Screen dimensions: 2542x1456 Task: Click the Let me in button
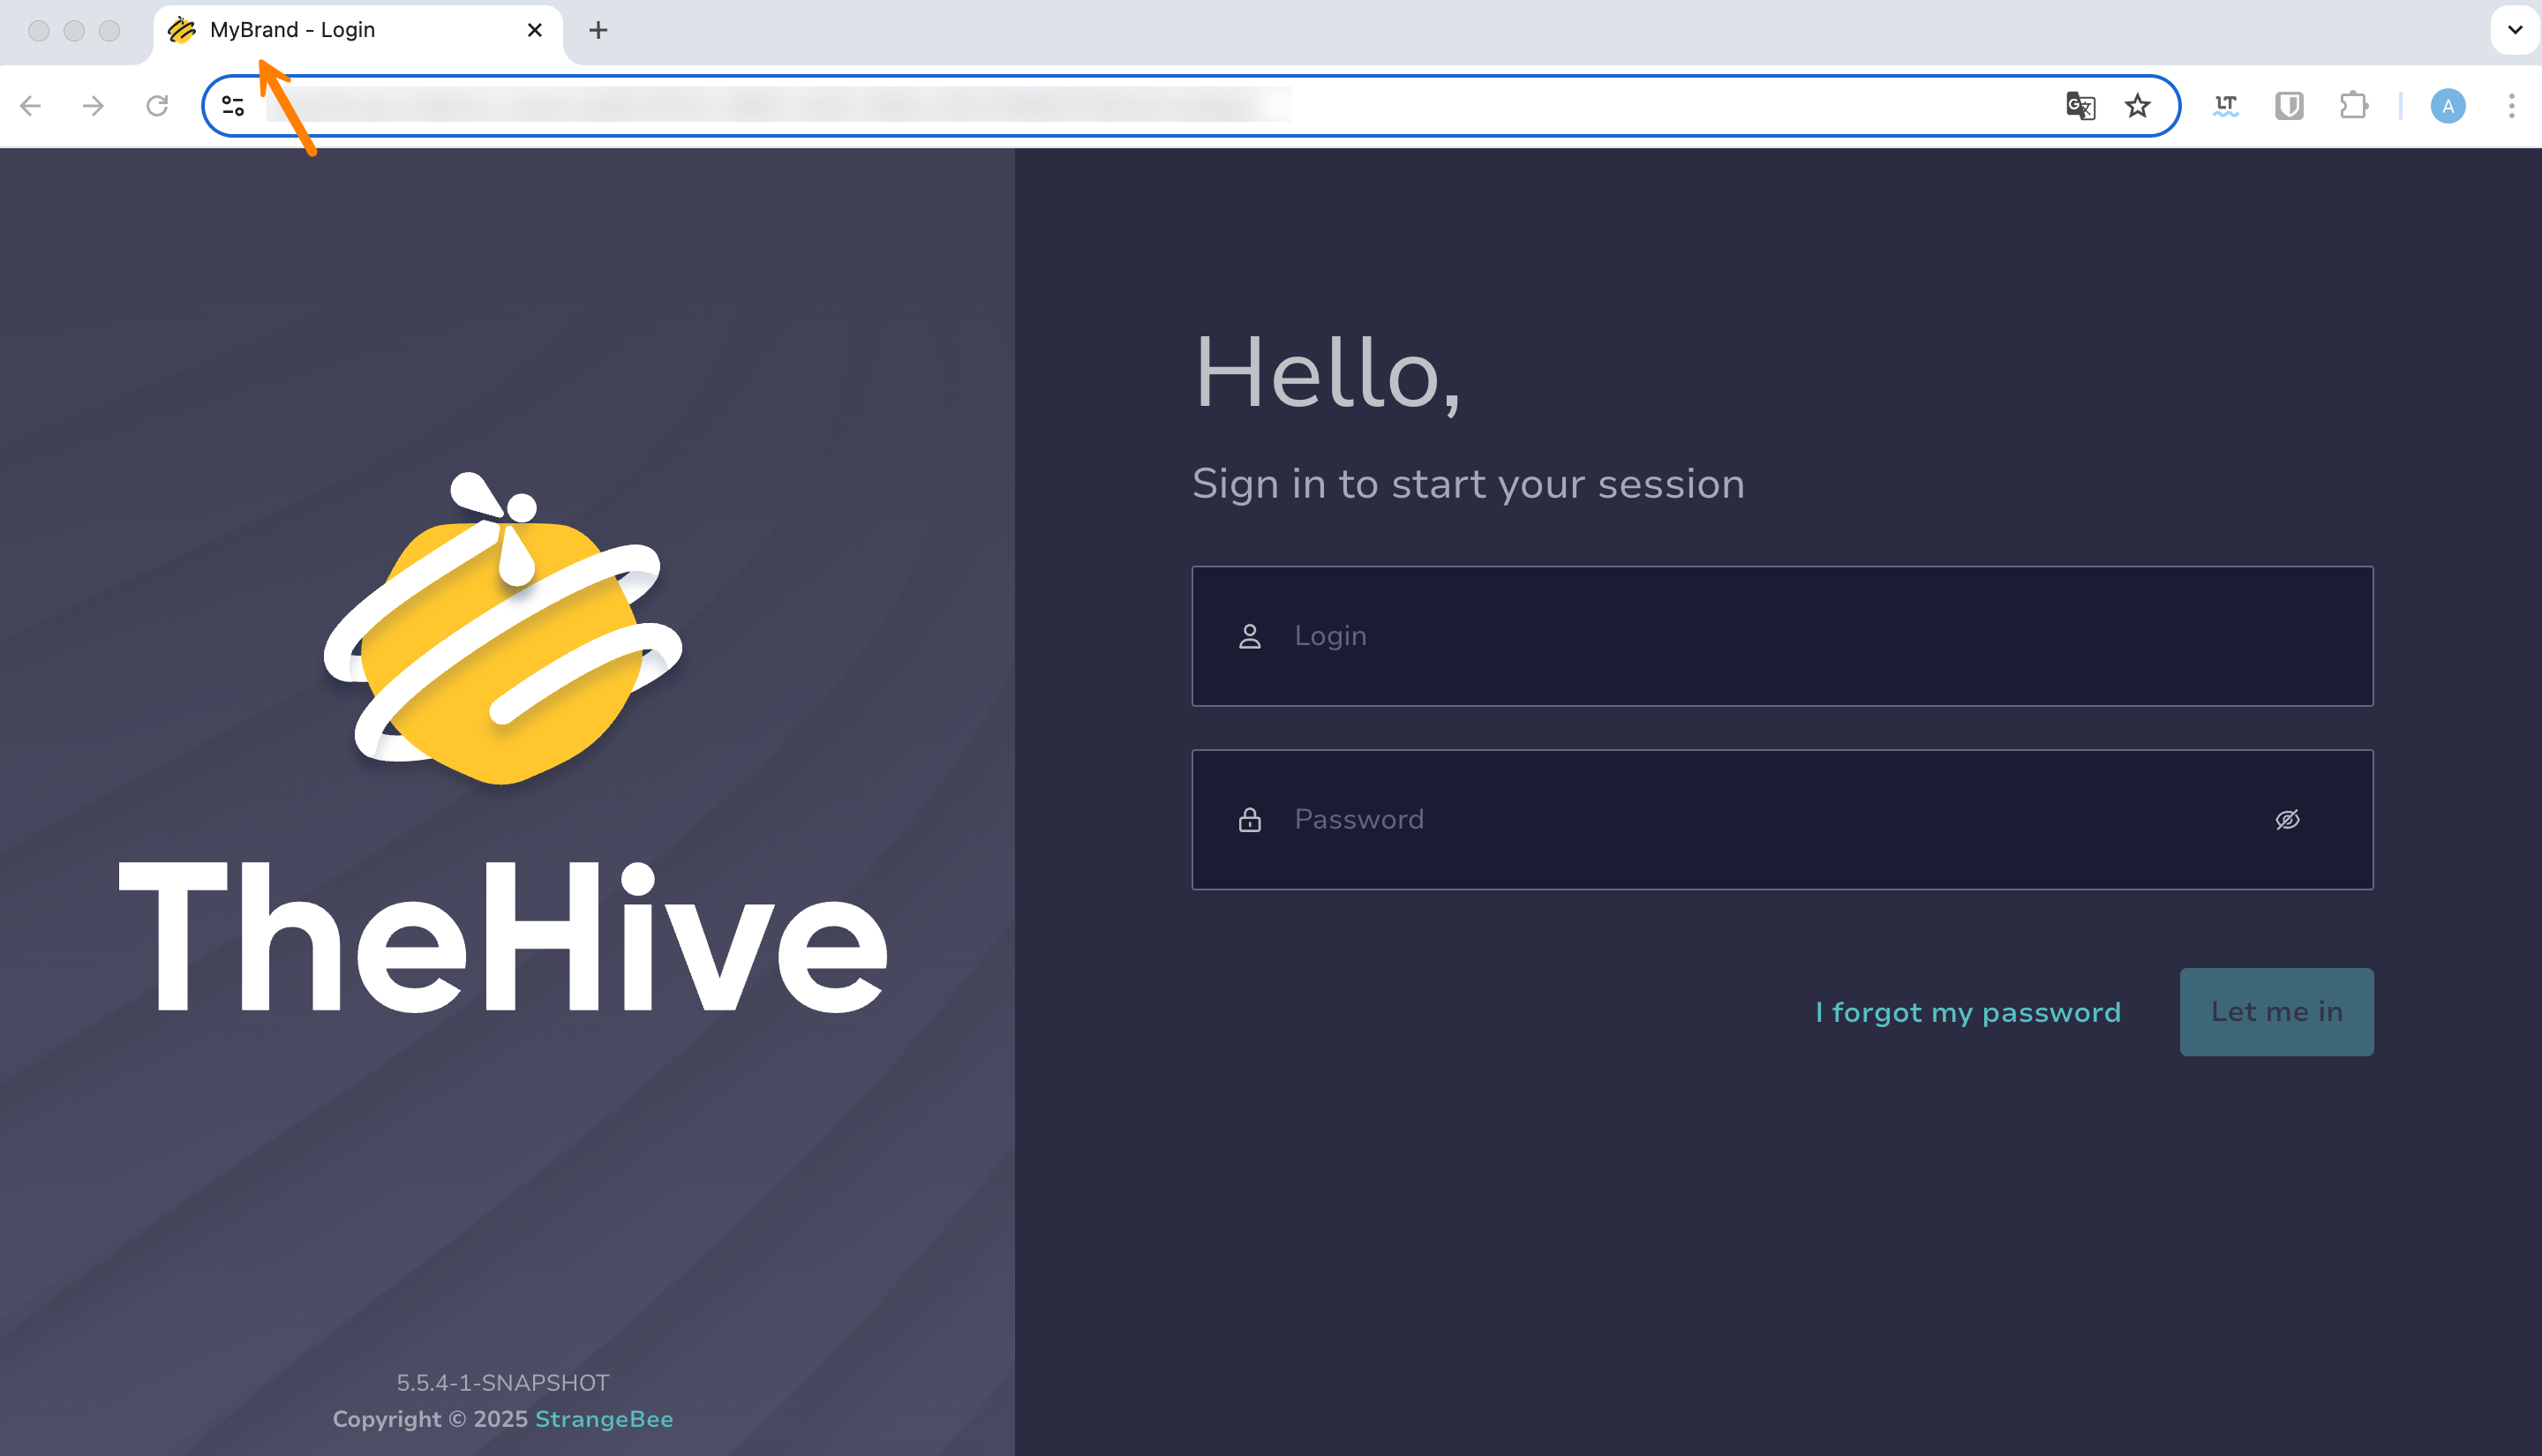[x=2276, y=1012]
